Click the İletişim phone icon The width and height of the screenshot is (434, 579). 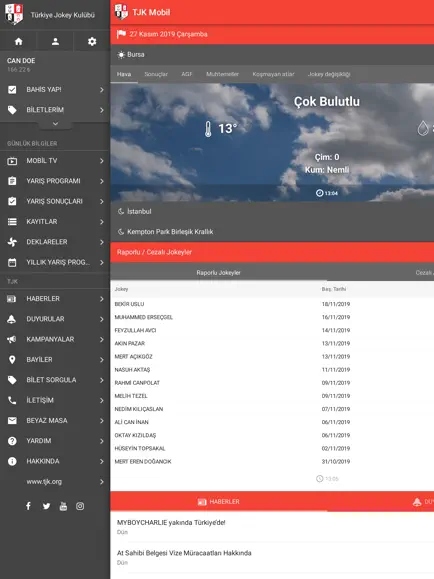pos(12,400)
